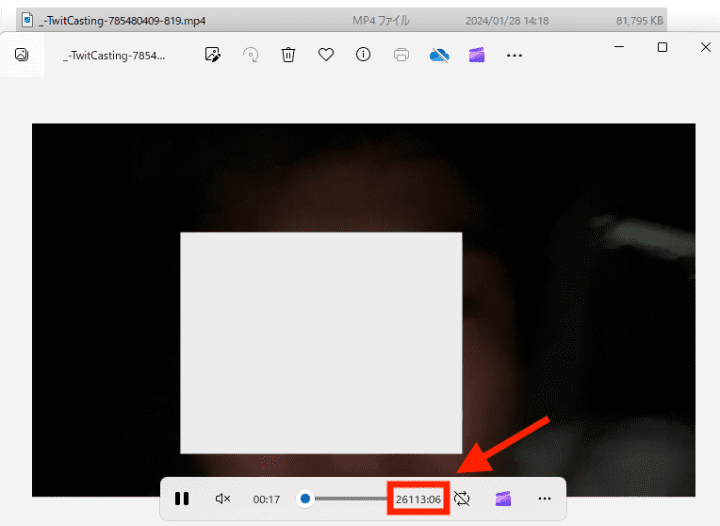The width and height of the screenshot is (720, 526).
Task: Minimize the Photos window
Action: (619, 47)
